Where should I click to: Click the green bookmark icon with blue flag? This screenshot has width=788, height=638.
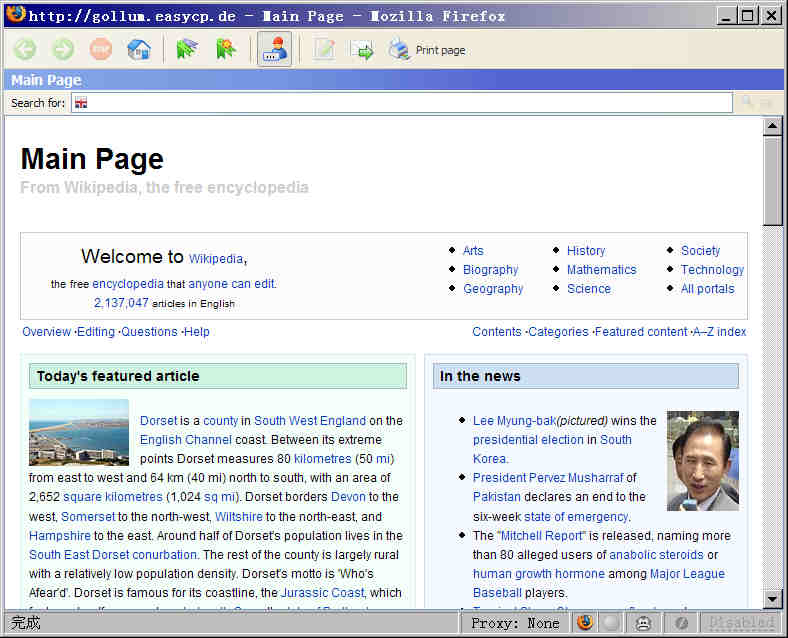tap(186, 49)
